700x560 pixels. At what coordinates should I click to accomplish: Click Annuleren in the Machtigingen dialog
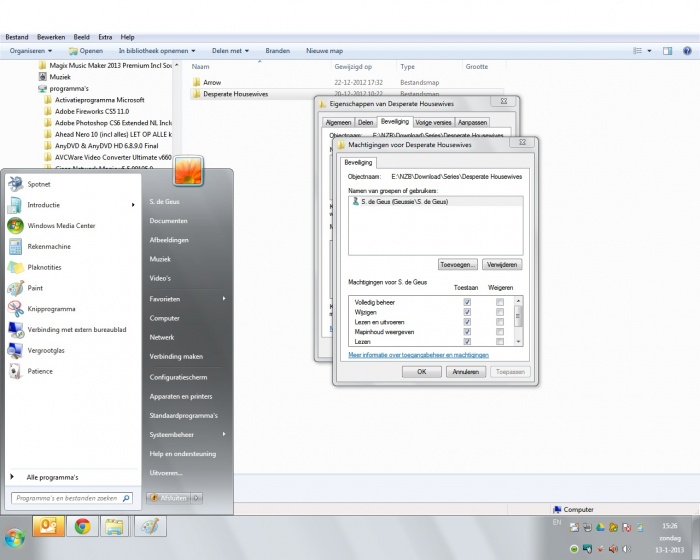(x=466, y=372)
